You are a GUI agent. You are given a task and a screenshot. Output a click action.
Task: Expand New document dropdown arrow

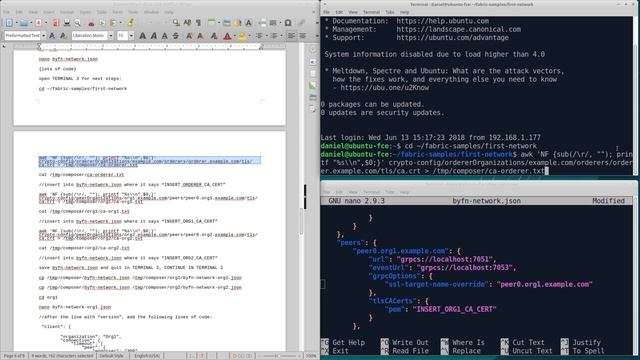click(16, 23)
